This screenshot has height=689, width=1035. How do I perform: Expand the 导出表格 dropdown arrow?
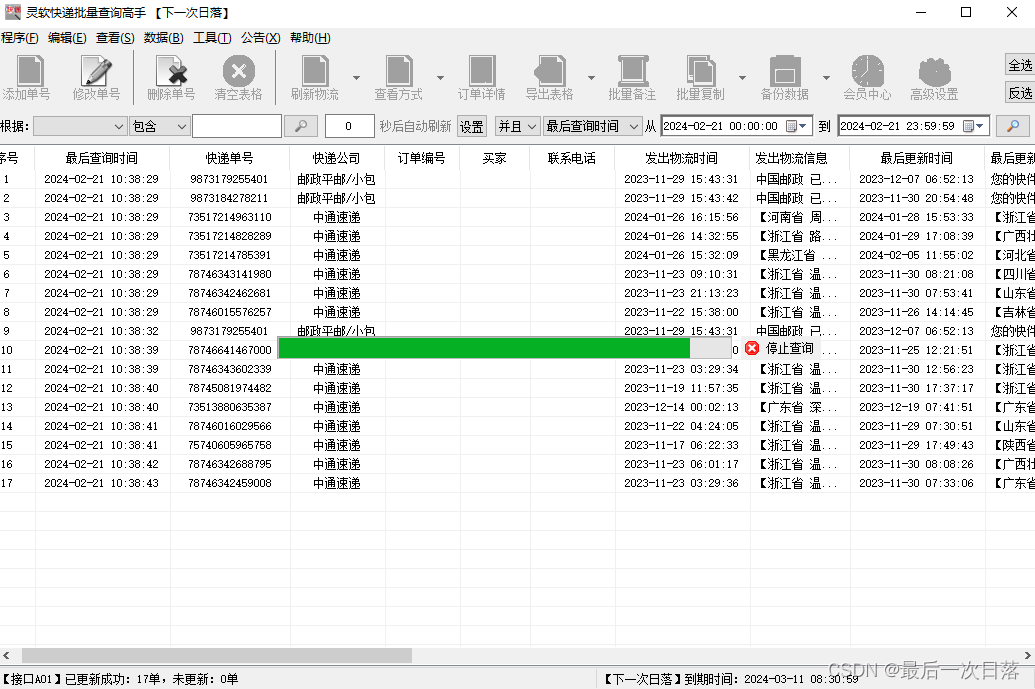pyautogui.click(x=591, y=78)
